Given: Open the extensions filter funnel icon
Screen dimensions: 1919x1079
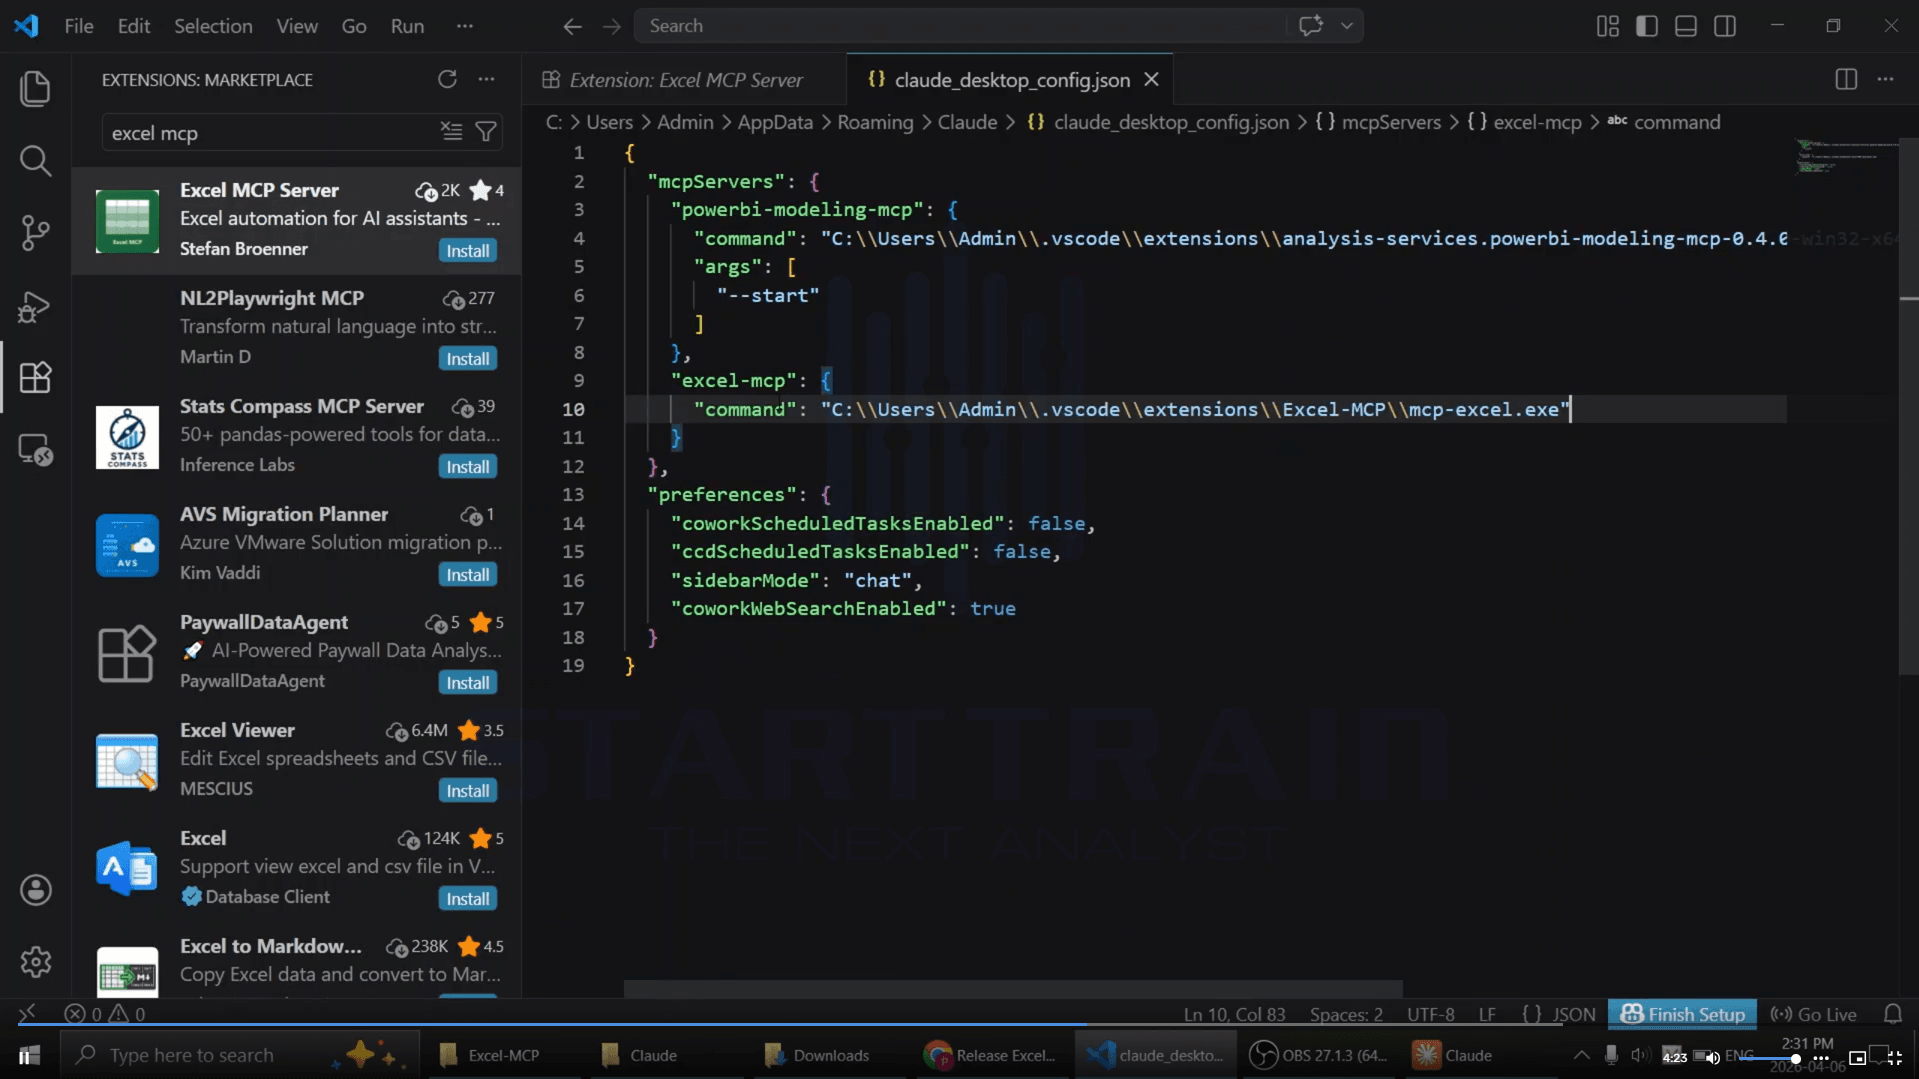Looking at the screenshot, I should coord(486,132).
